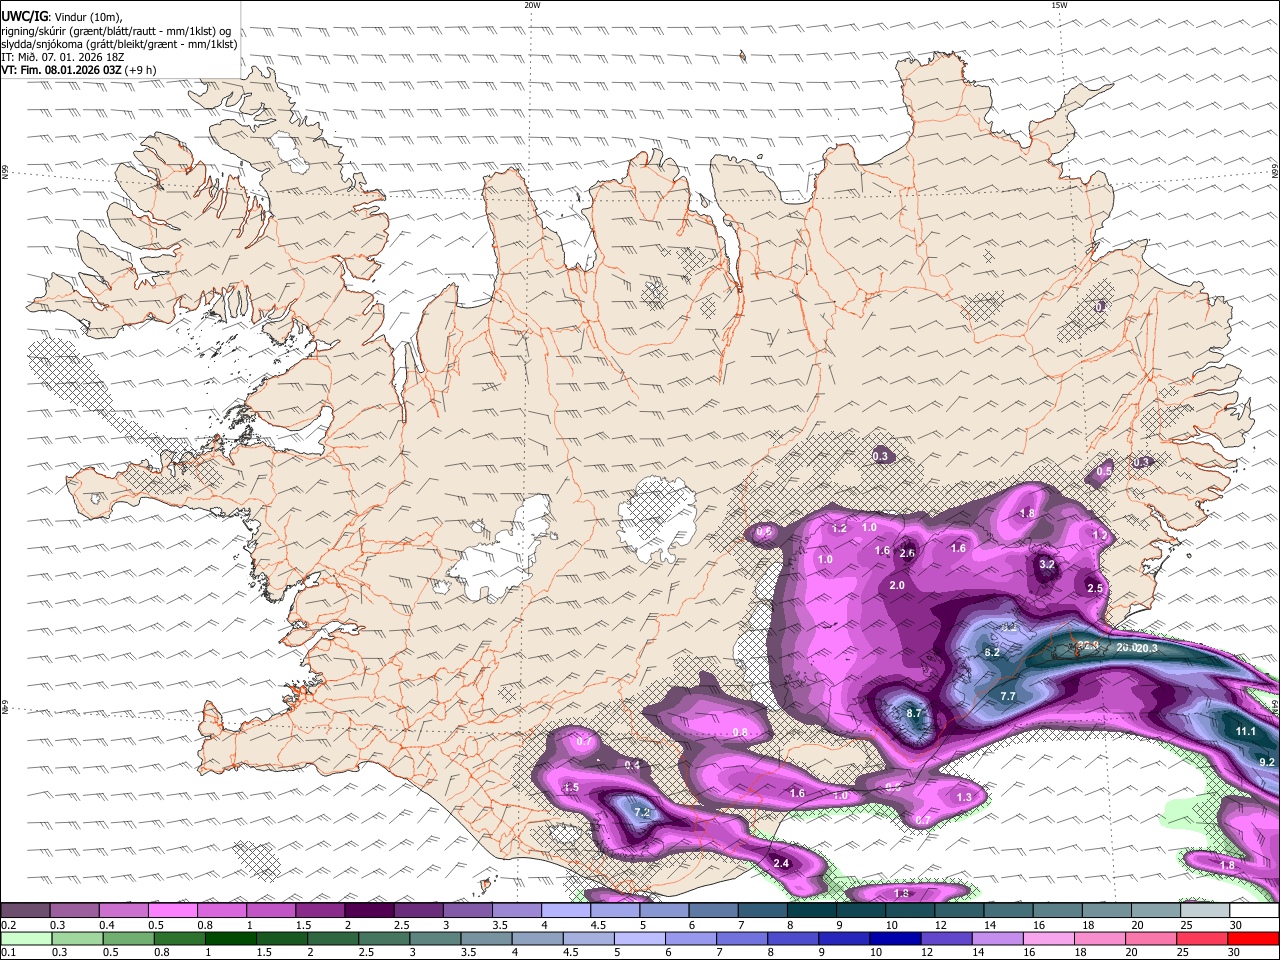The width and height of the screenshot is (1280, 960).
Task: Click the bright red 30 rain legend swatch
Action: (x=1253, y=938)
